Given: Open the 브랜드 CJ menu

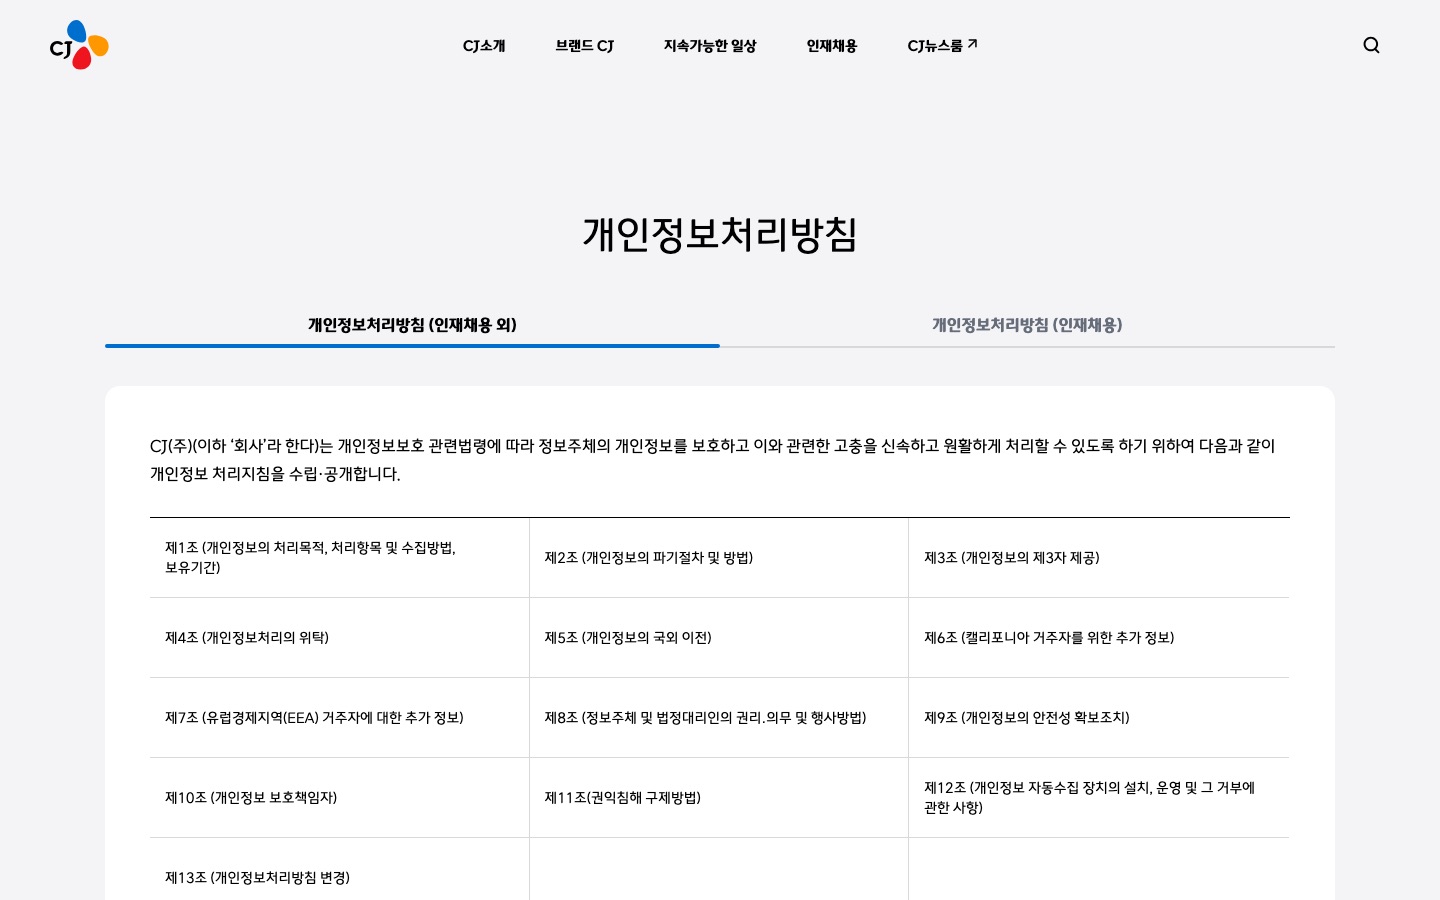Looking at the screenshot, I should (585, 46).
